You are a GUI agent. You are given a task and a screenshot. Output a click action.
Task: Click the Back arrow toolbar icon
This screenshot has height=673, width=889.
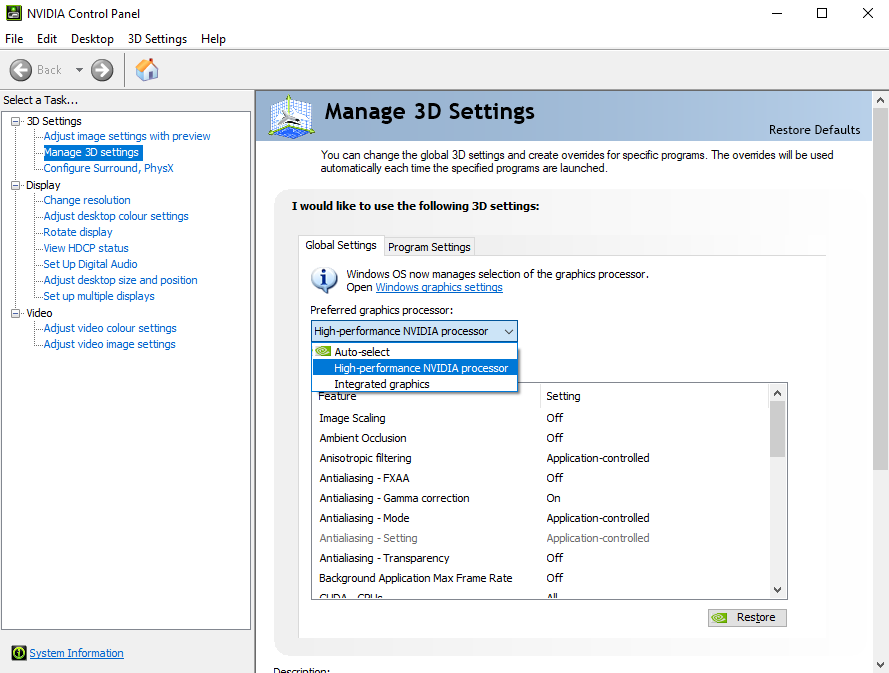point(21,70)
